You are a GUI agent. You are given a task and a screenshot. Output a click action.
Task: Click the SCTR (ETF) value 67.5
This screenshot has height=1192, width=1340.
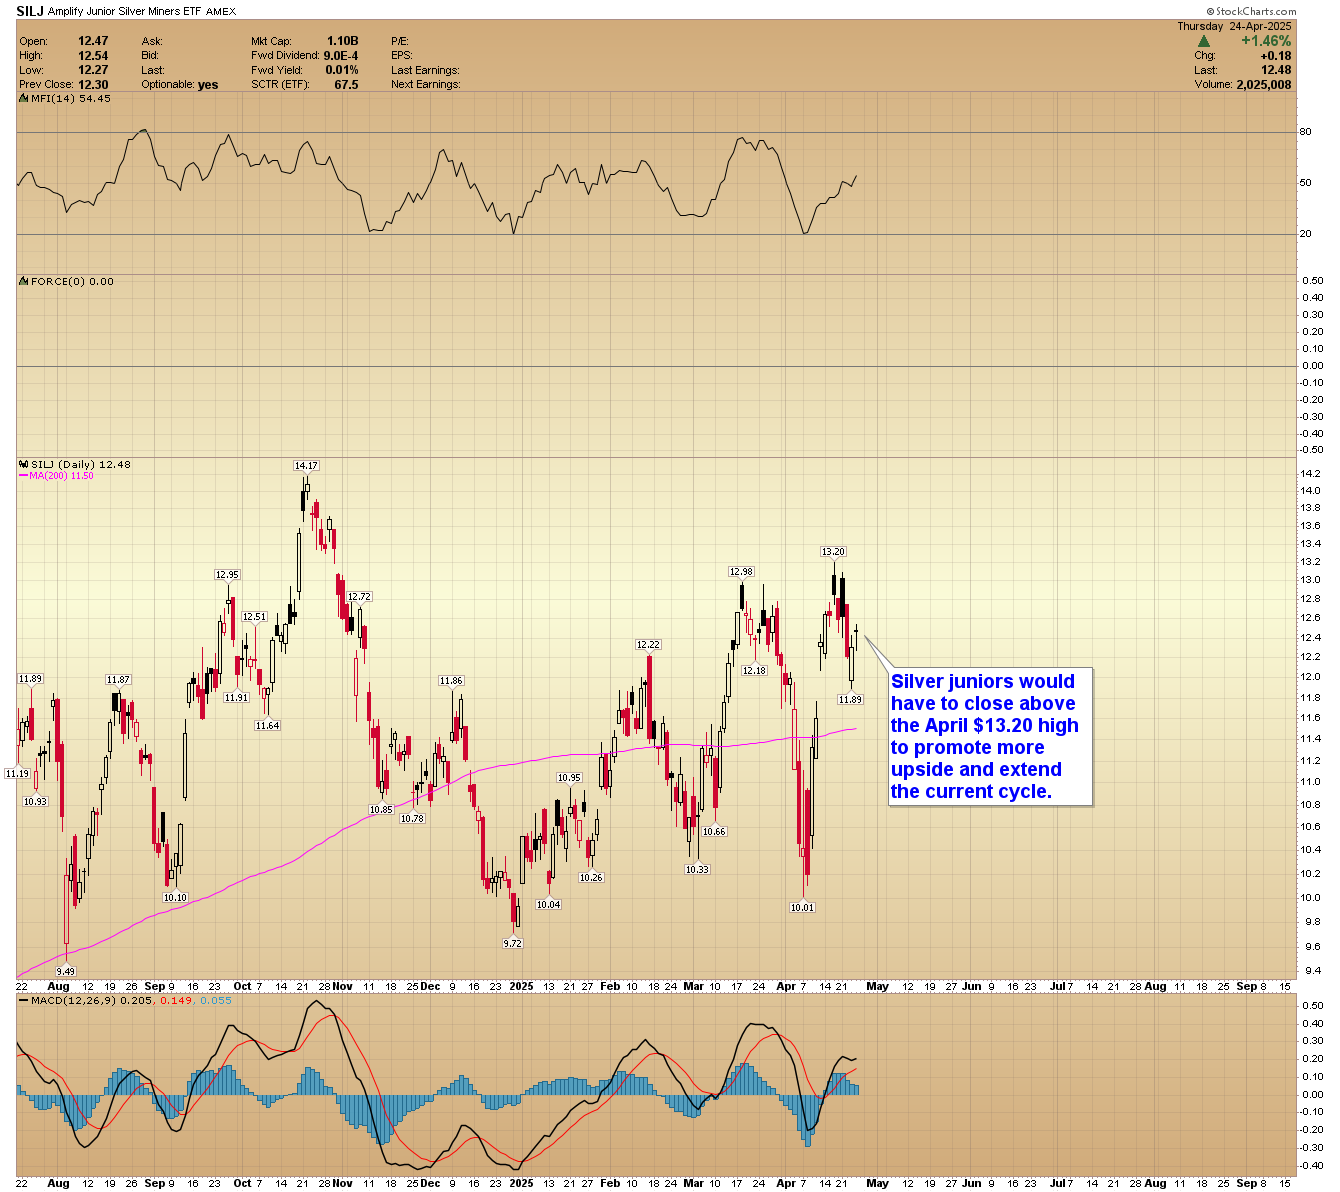tap(346, 85)
